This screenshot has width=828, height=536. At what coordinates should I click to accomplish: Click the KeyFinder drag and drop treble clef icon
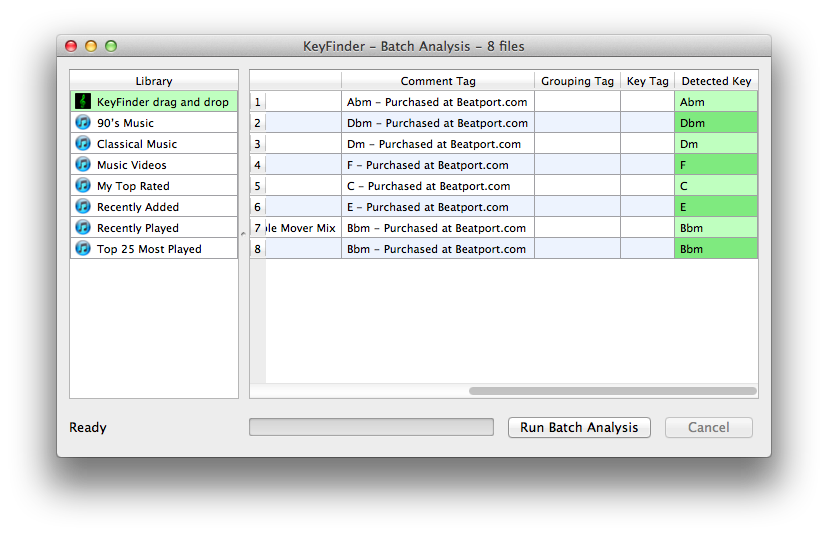point(84,102)
